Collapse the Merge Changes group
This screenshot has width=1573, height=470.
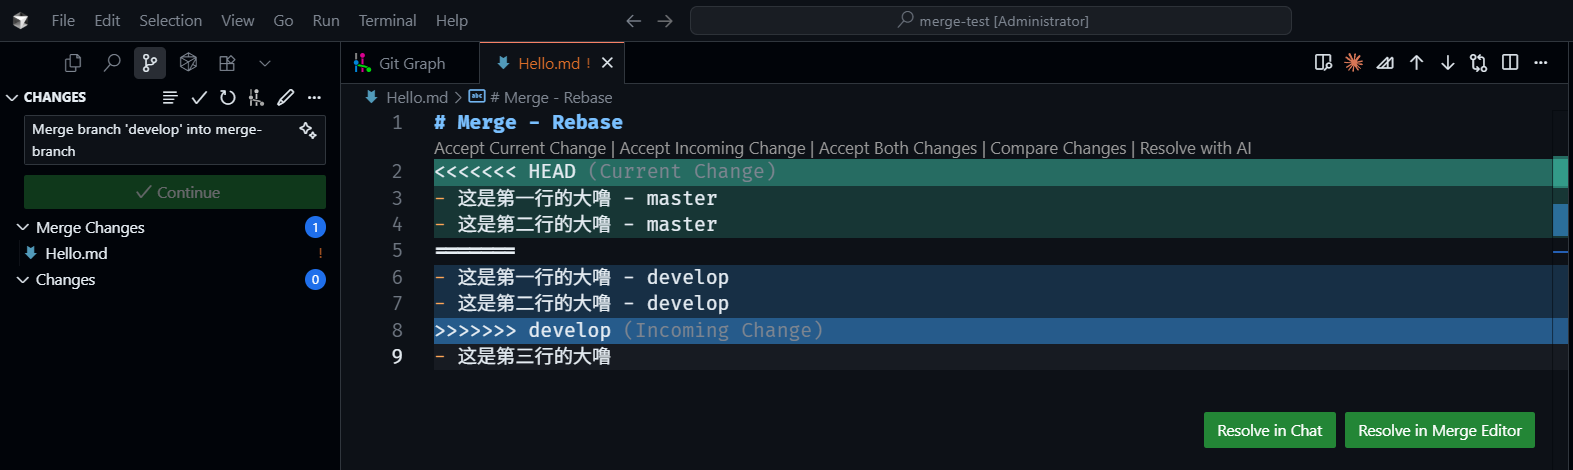point(23,228)
